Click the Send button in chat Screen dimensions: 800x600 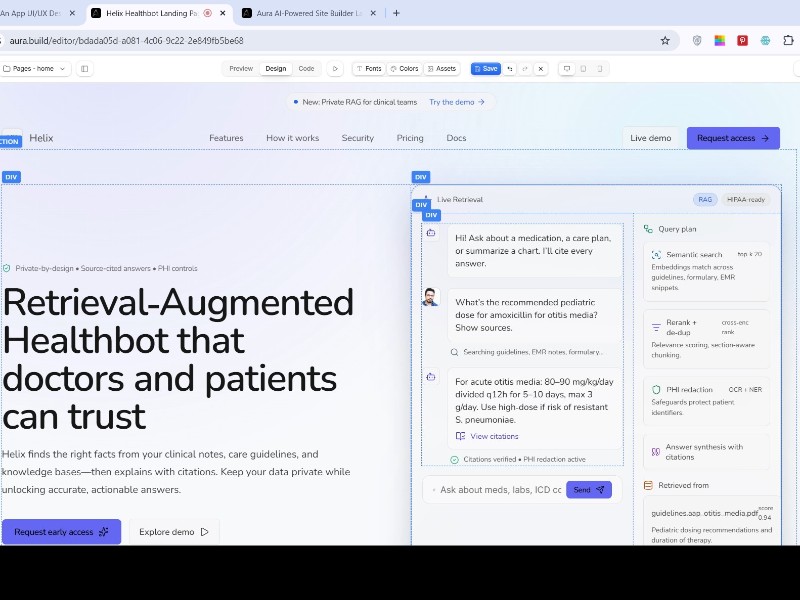coord(588,490)
